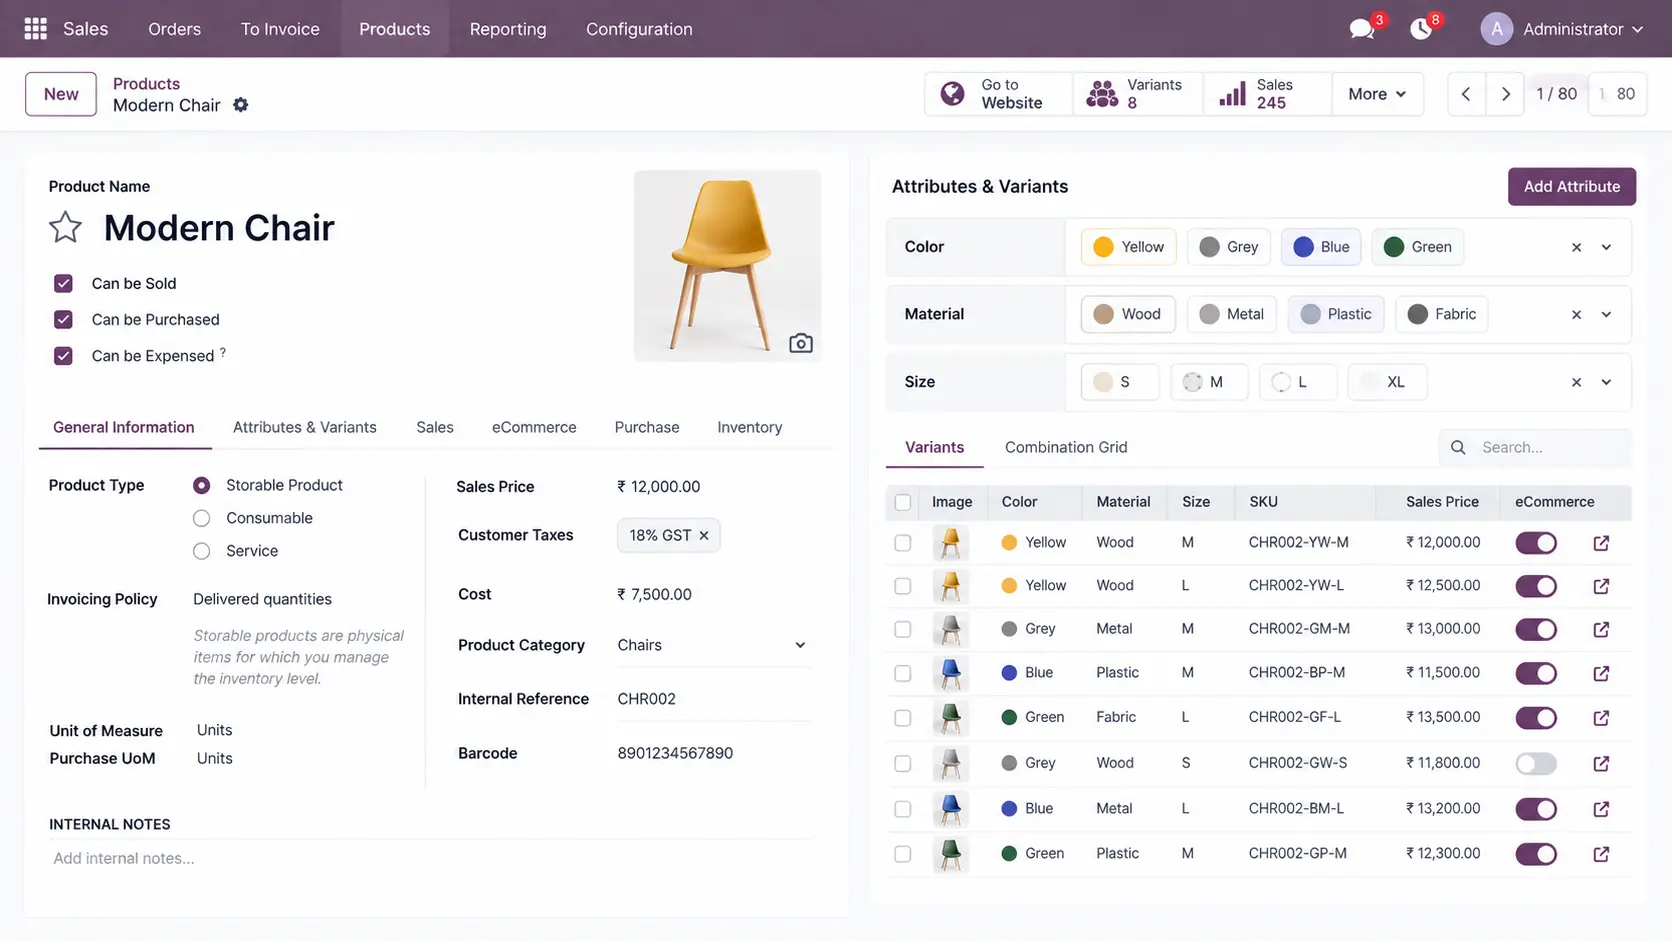Open external link for CHR002-BP-M variant
This screenshot has width=1672, height=941.
click(1601, 673)
